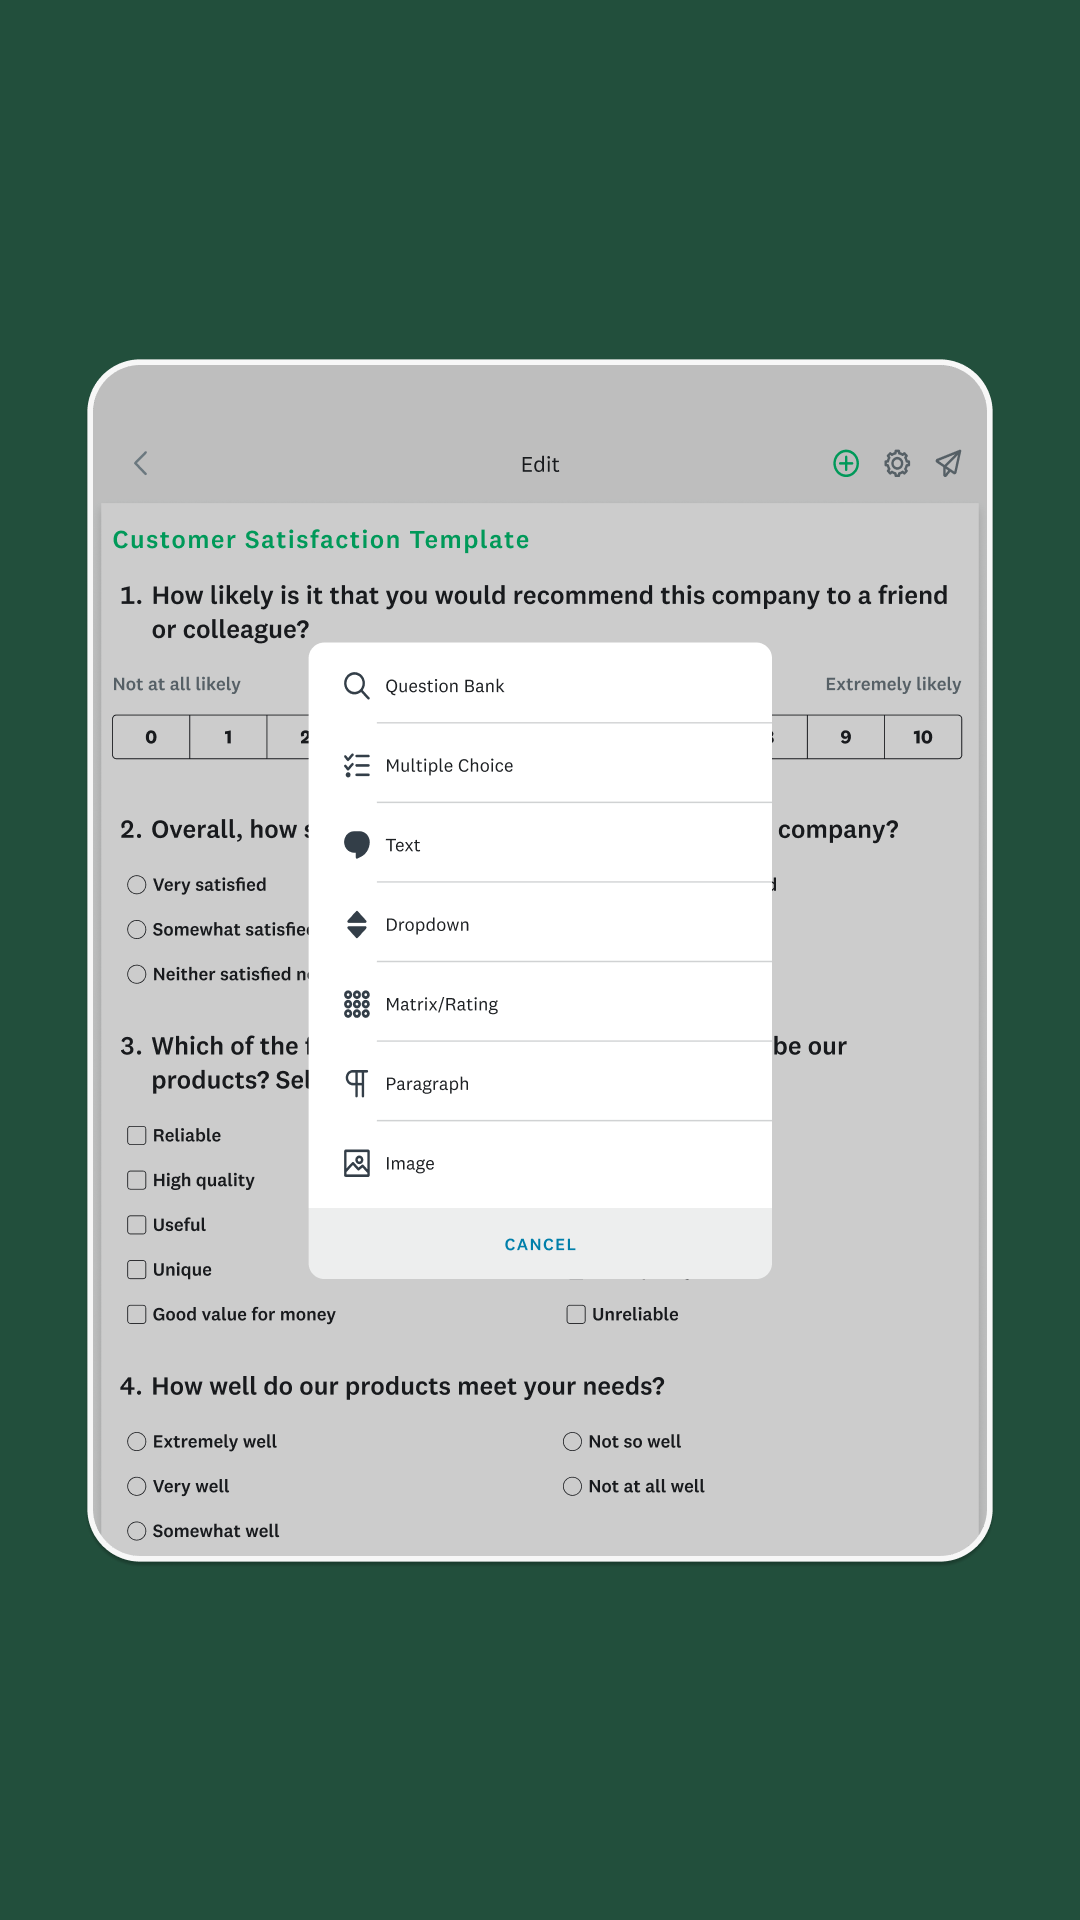The height and width of the screenshot is (1920, 1080).
Task: Click the Text speech bubble icon
Action: click(357, 845)
